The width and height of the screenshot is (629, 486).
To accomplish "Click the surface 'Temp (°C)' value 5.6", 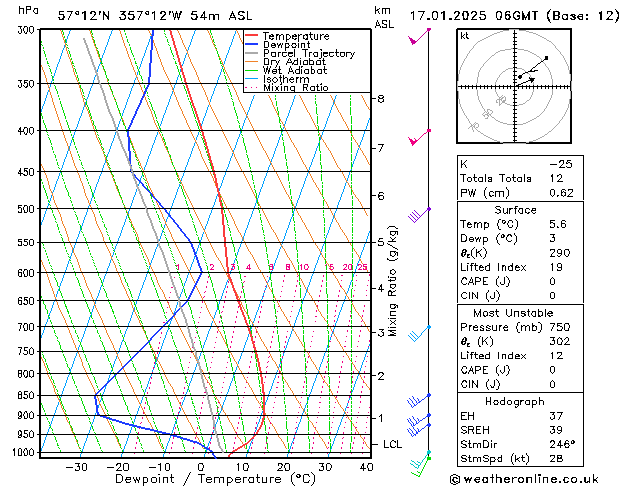I will coord(558,224).
